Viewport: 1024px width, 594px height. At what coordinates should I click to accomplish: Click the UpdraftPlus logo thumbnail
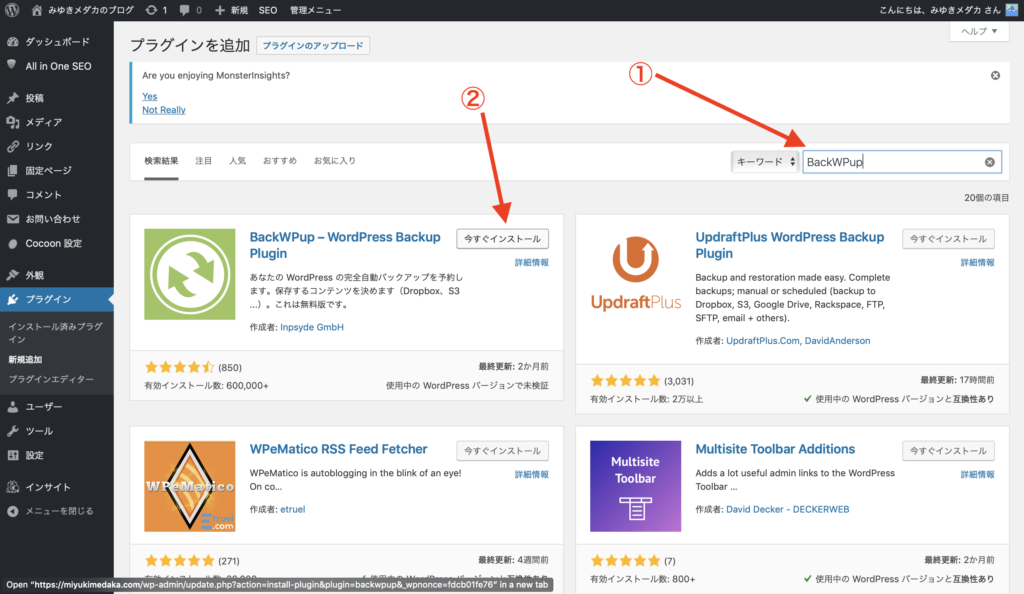coord(635,274)
